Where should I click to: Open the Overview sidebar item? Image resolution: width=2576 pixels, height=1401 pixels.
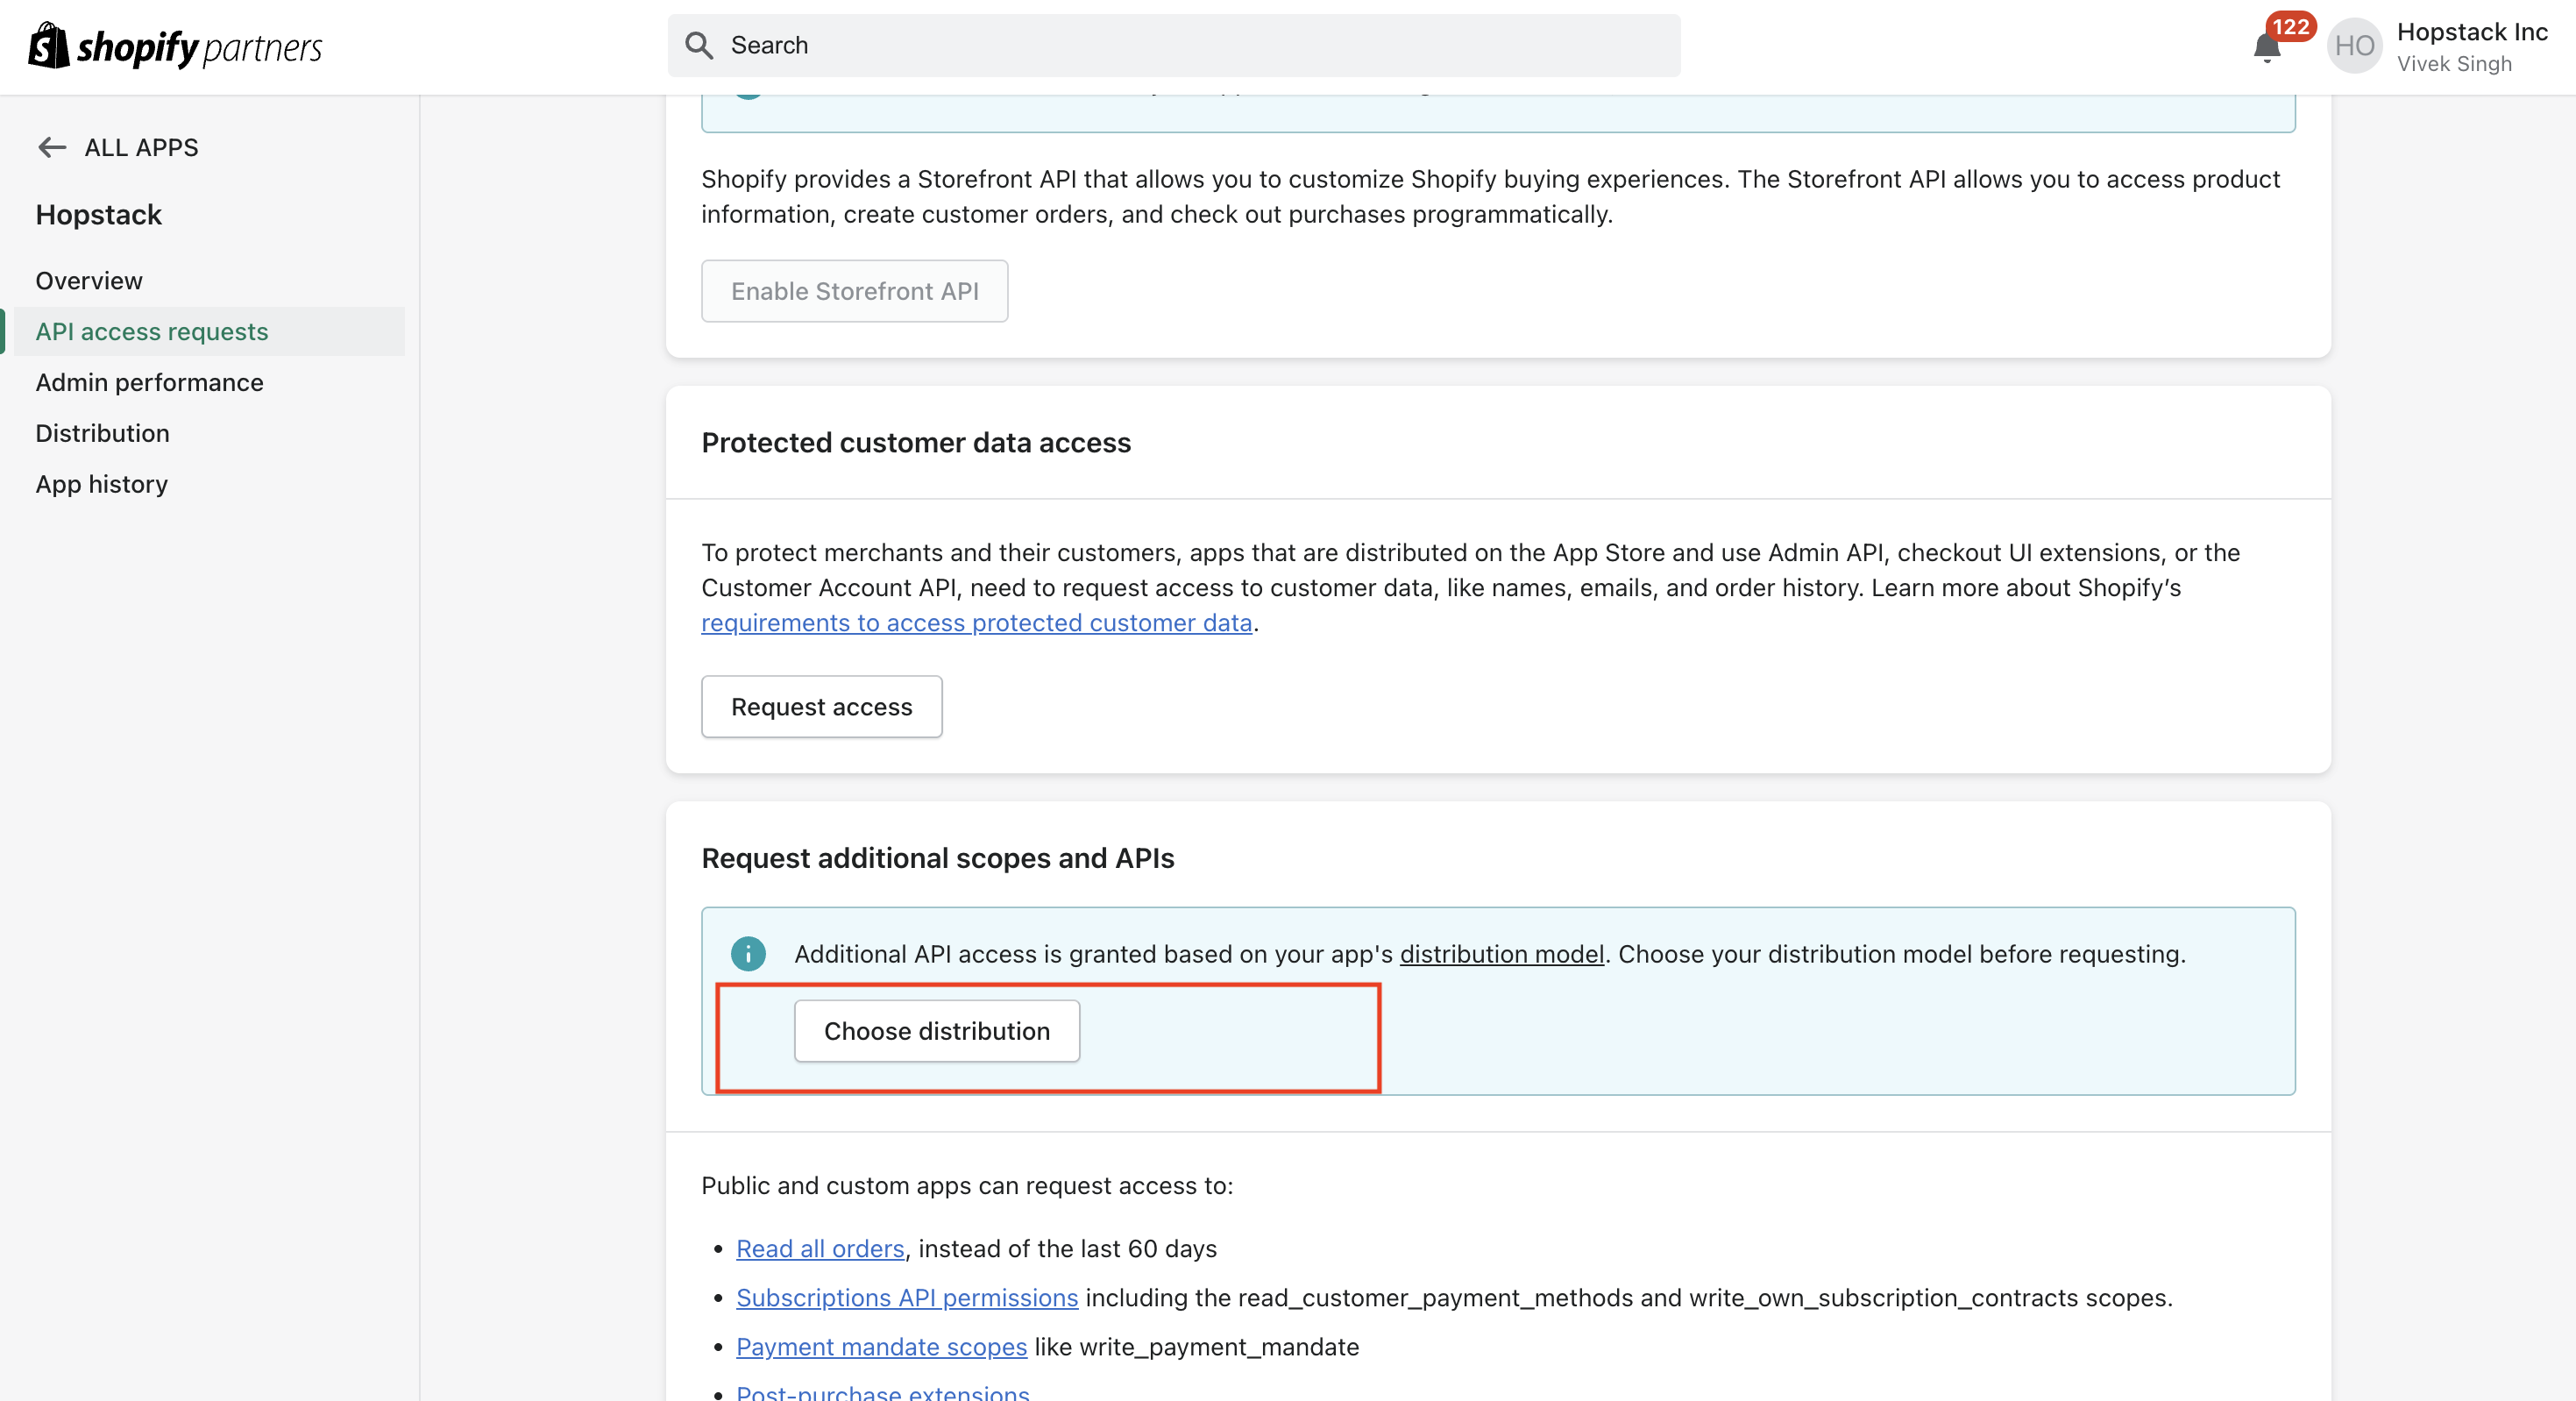click(x=89, y=280)
